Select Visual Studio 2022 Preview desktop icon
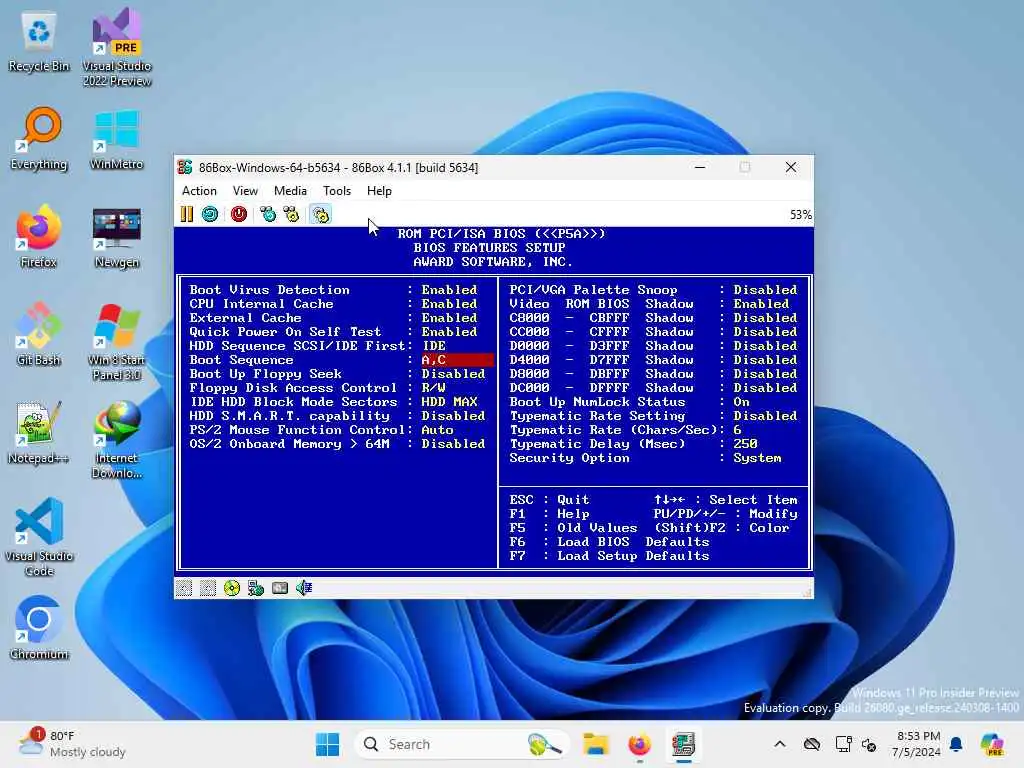1024x768 pixels. coord(117,48)
